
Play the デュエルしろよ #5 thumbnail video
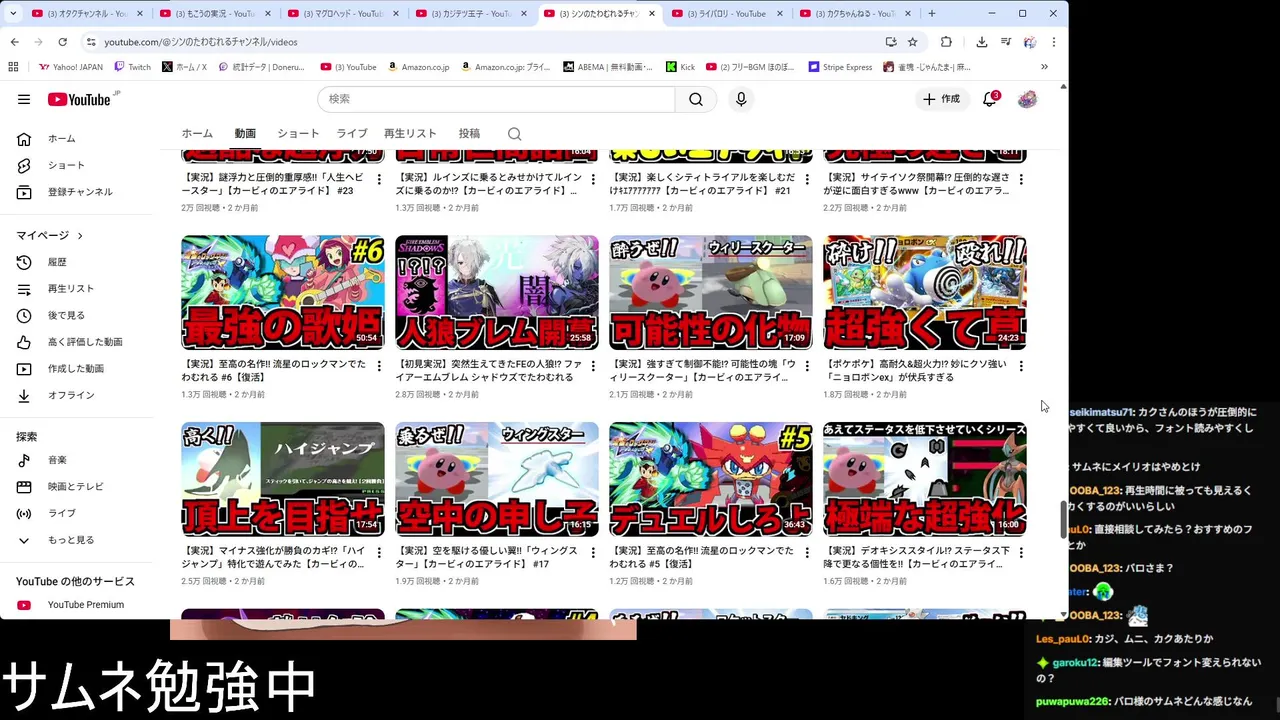(711, 479)
